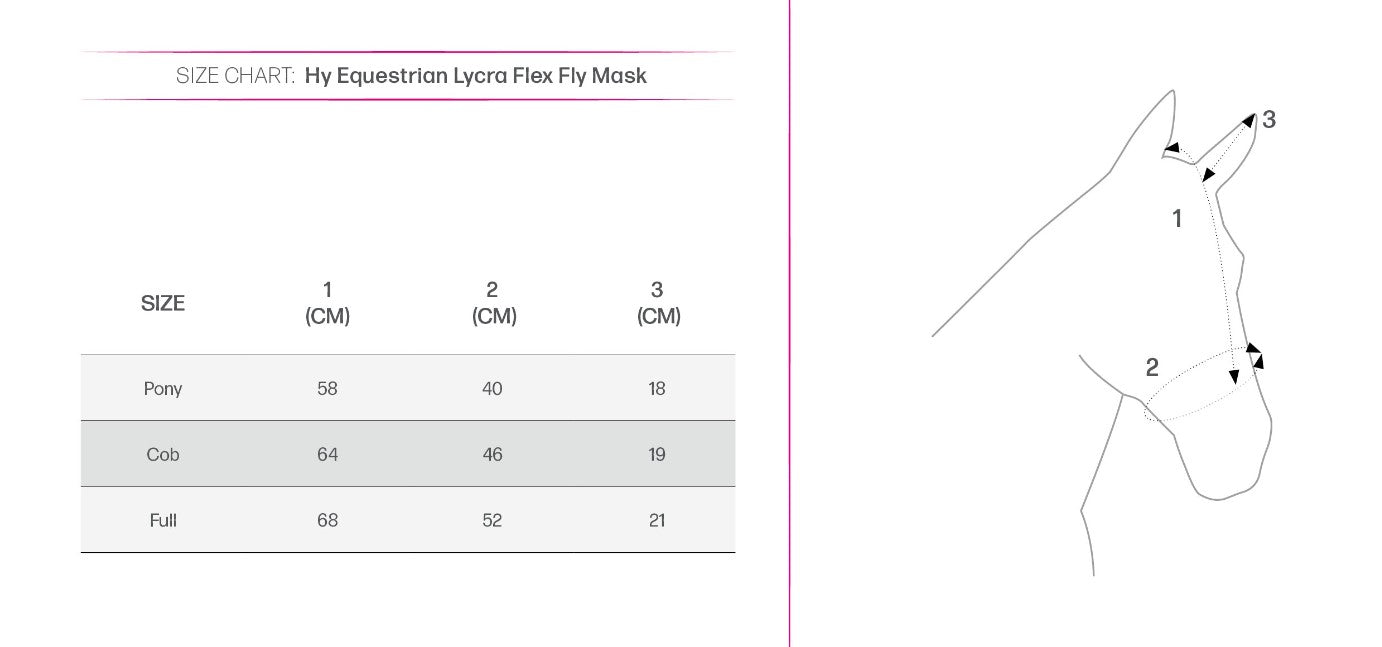Click the Pony size row label
1382x647 pixels.
click(163, 388)
